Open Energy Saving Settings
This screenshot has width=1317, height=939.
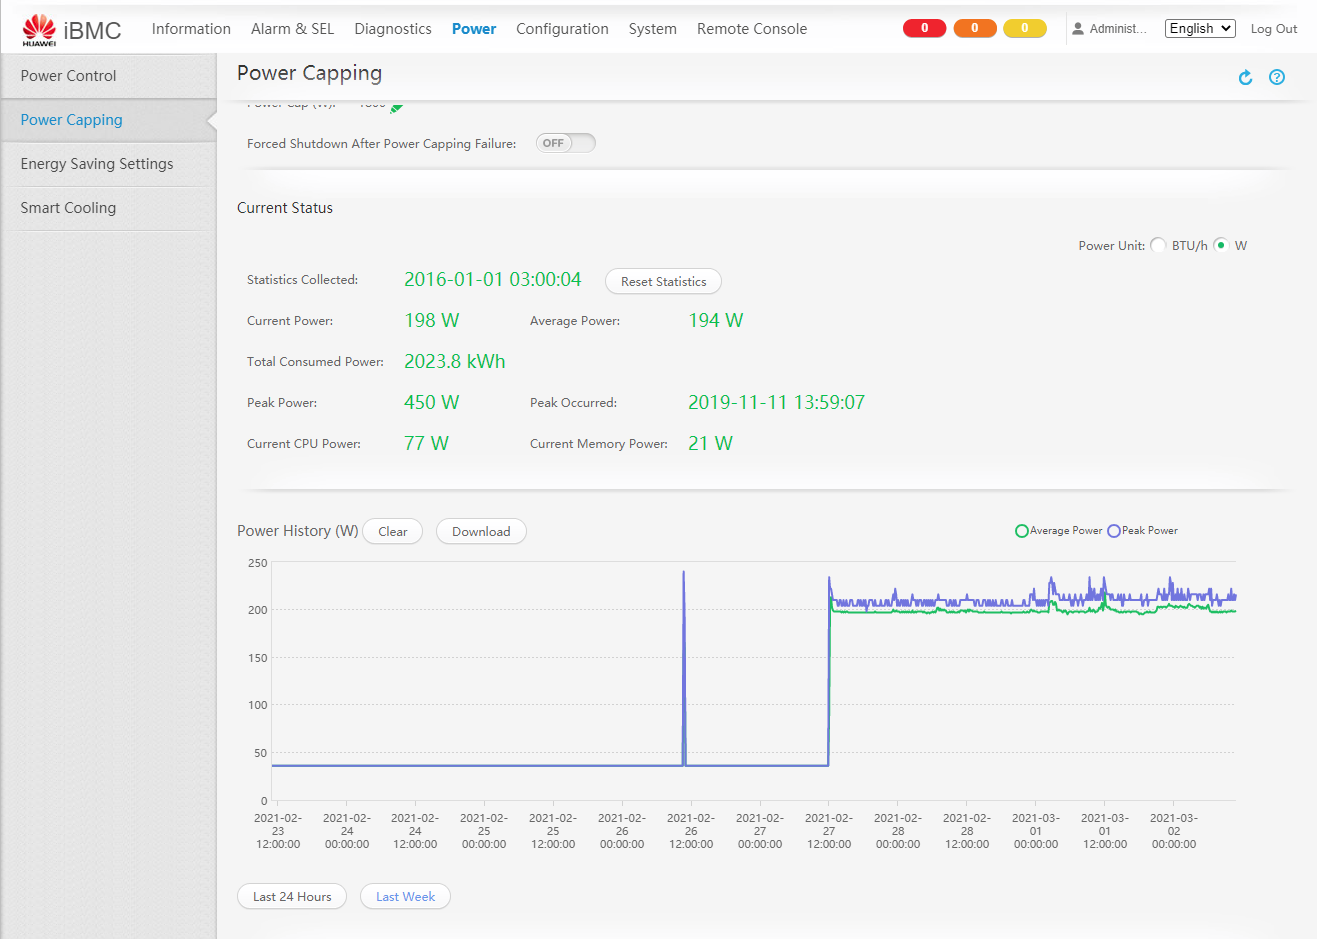tap(108, 164)
